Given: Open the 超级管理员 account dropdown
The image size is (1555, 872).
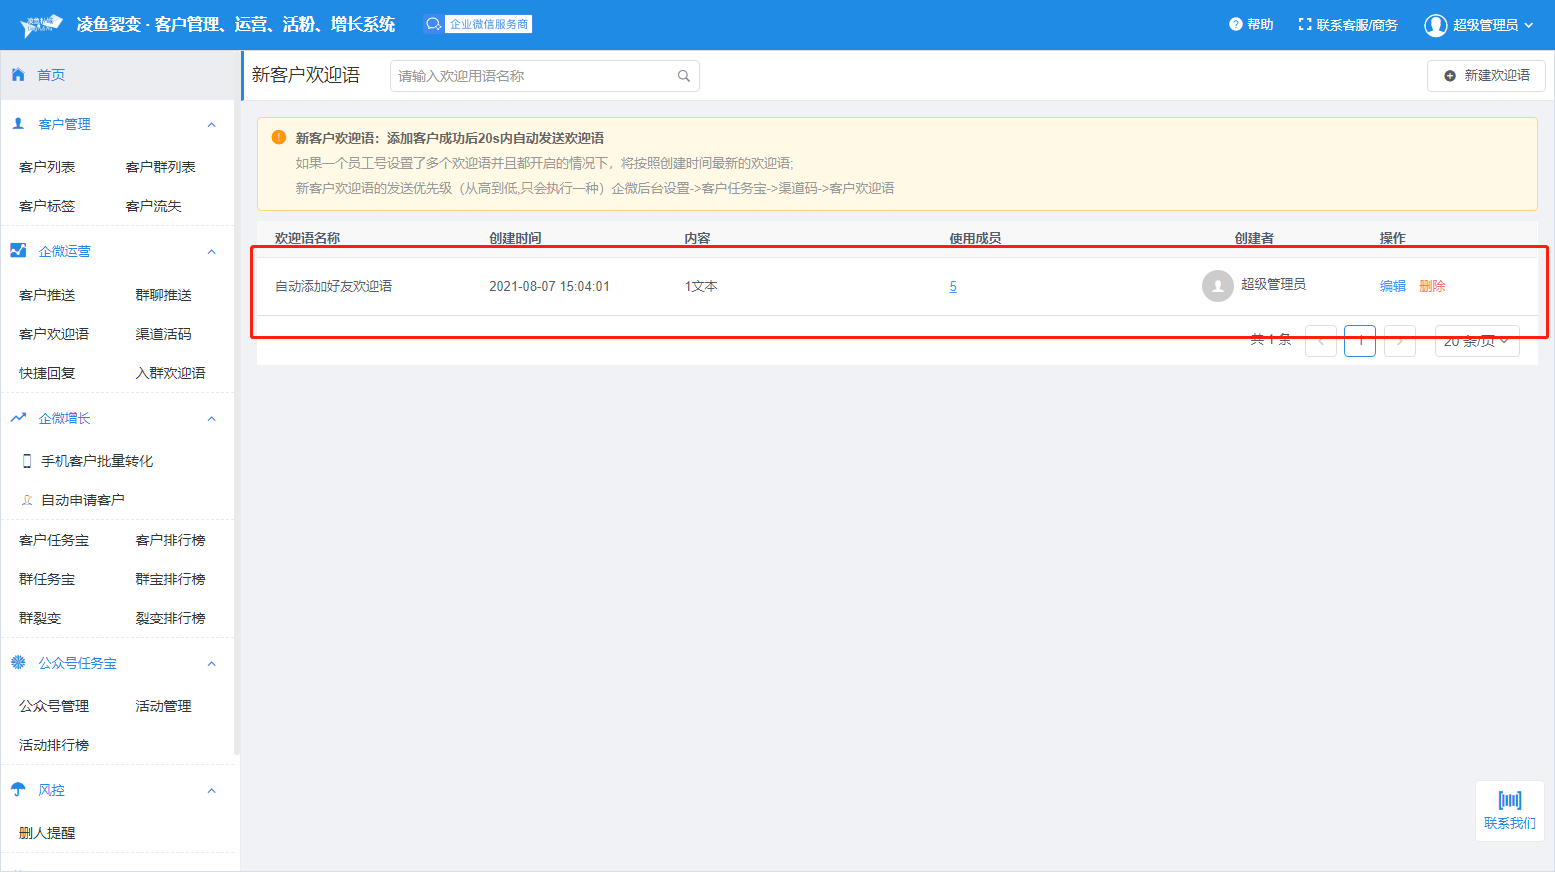Looking at the screenshot, I should (1528, 25).
